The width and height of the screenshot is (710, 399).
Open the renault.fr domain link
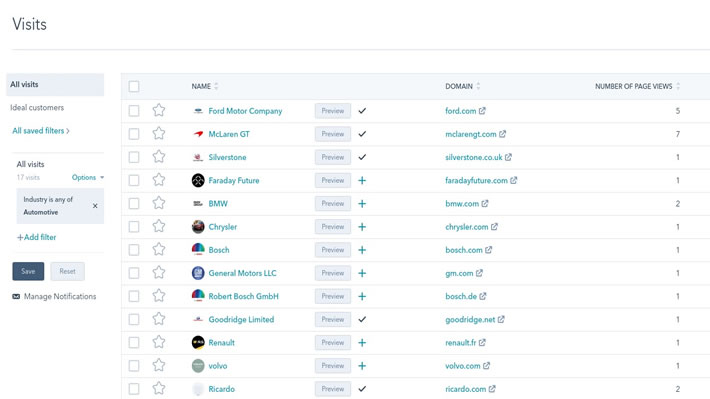tap(461, 342)
